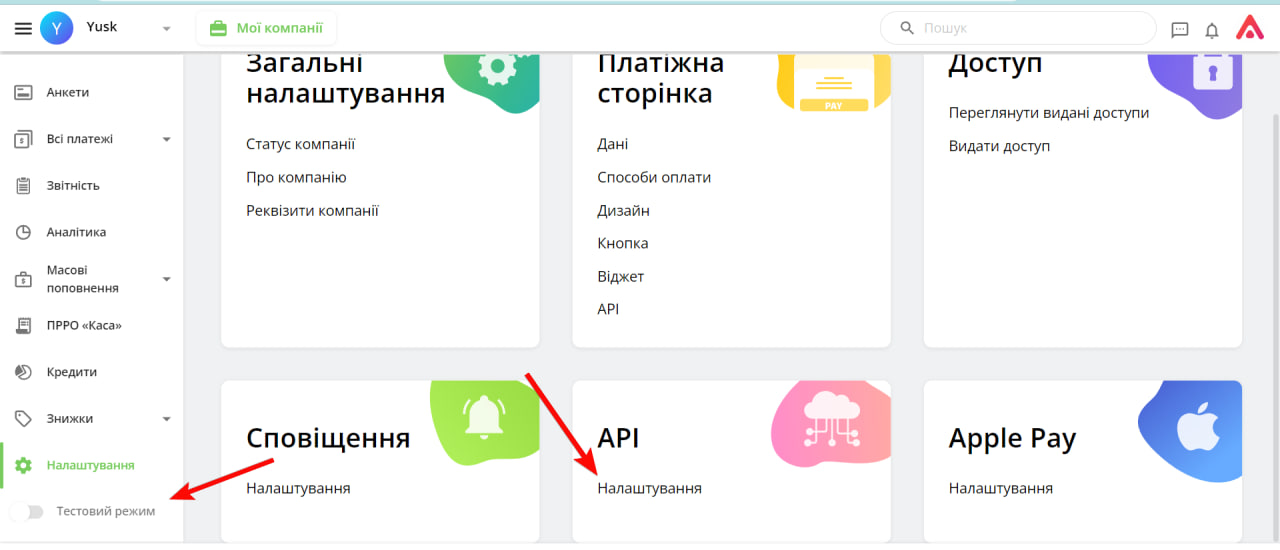Select Налаштування in the sidebar

pyautogui.click(x=92, y=465)
